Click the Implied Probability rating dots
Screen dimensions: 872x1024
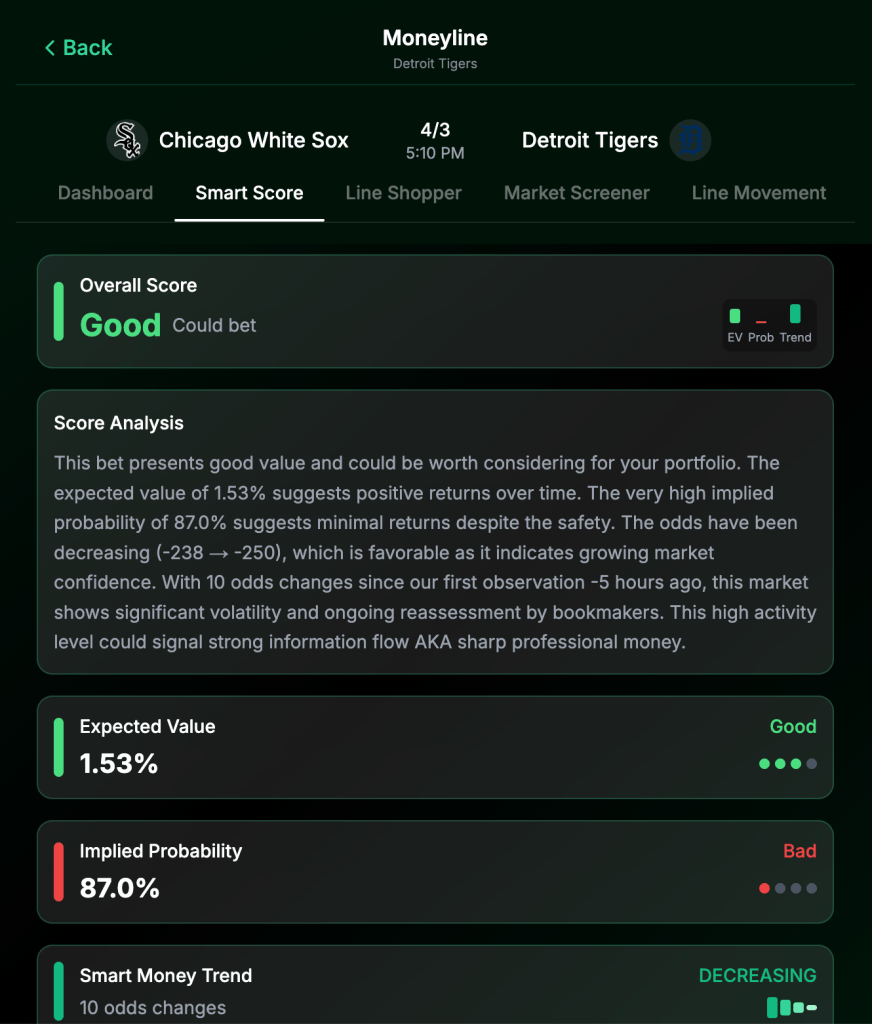pyautogui.click(x=788, y=888)
